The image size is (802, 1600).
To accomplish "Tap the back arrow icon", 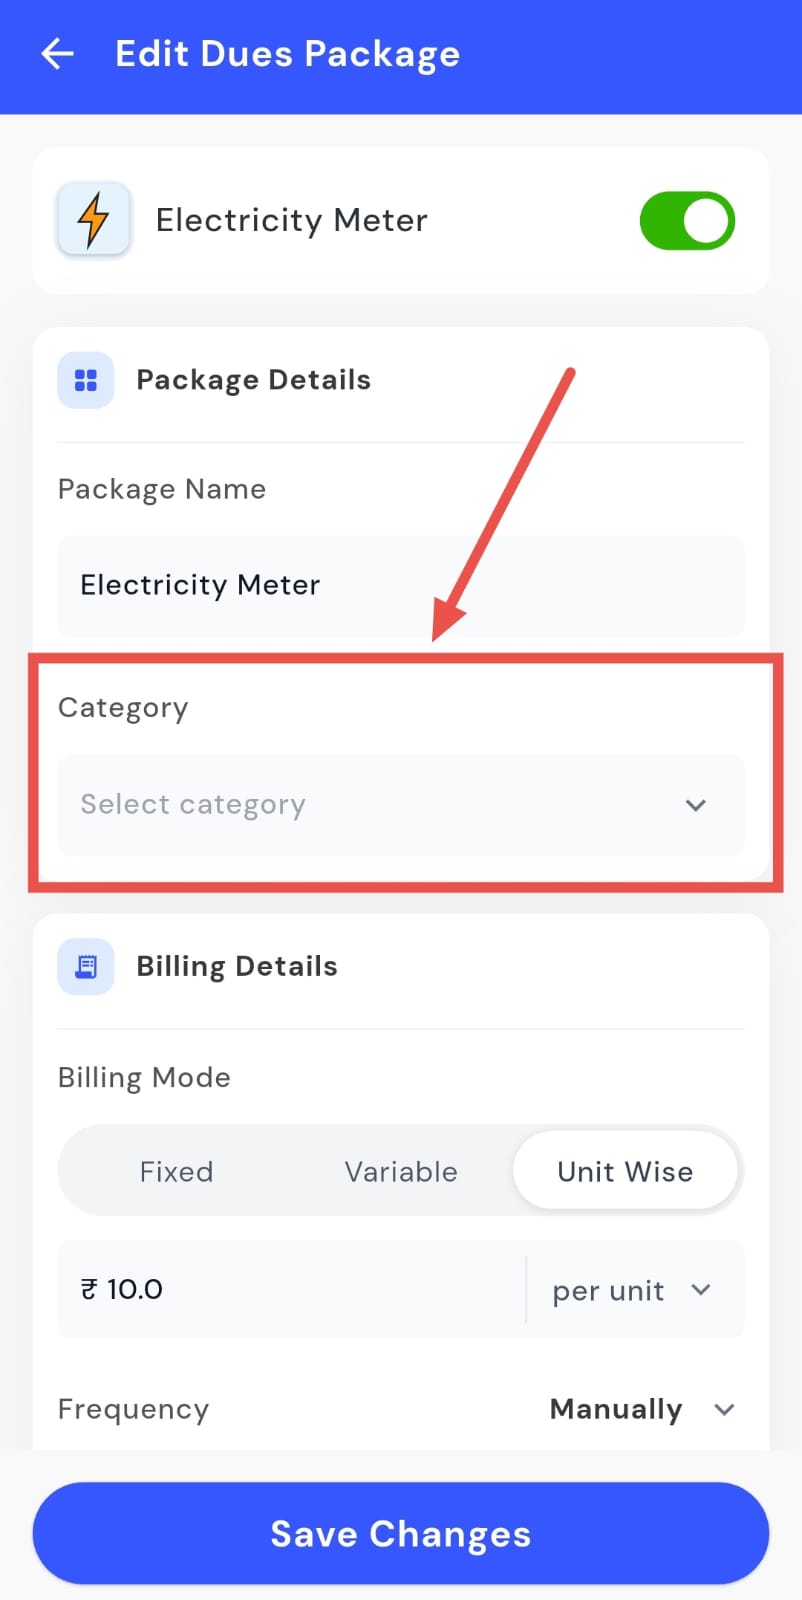I will [x=58, y=54].
